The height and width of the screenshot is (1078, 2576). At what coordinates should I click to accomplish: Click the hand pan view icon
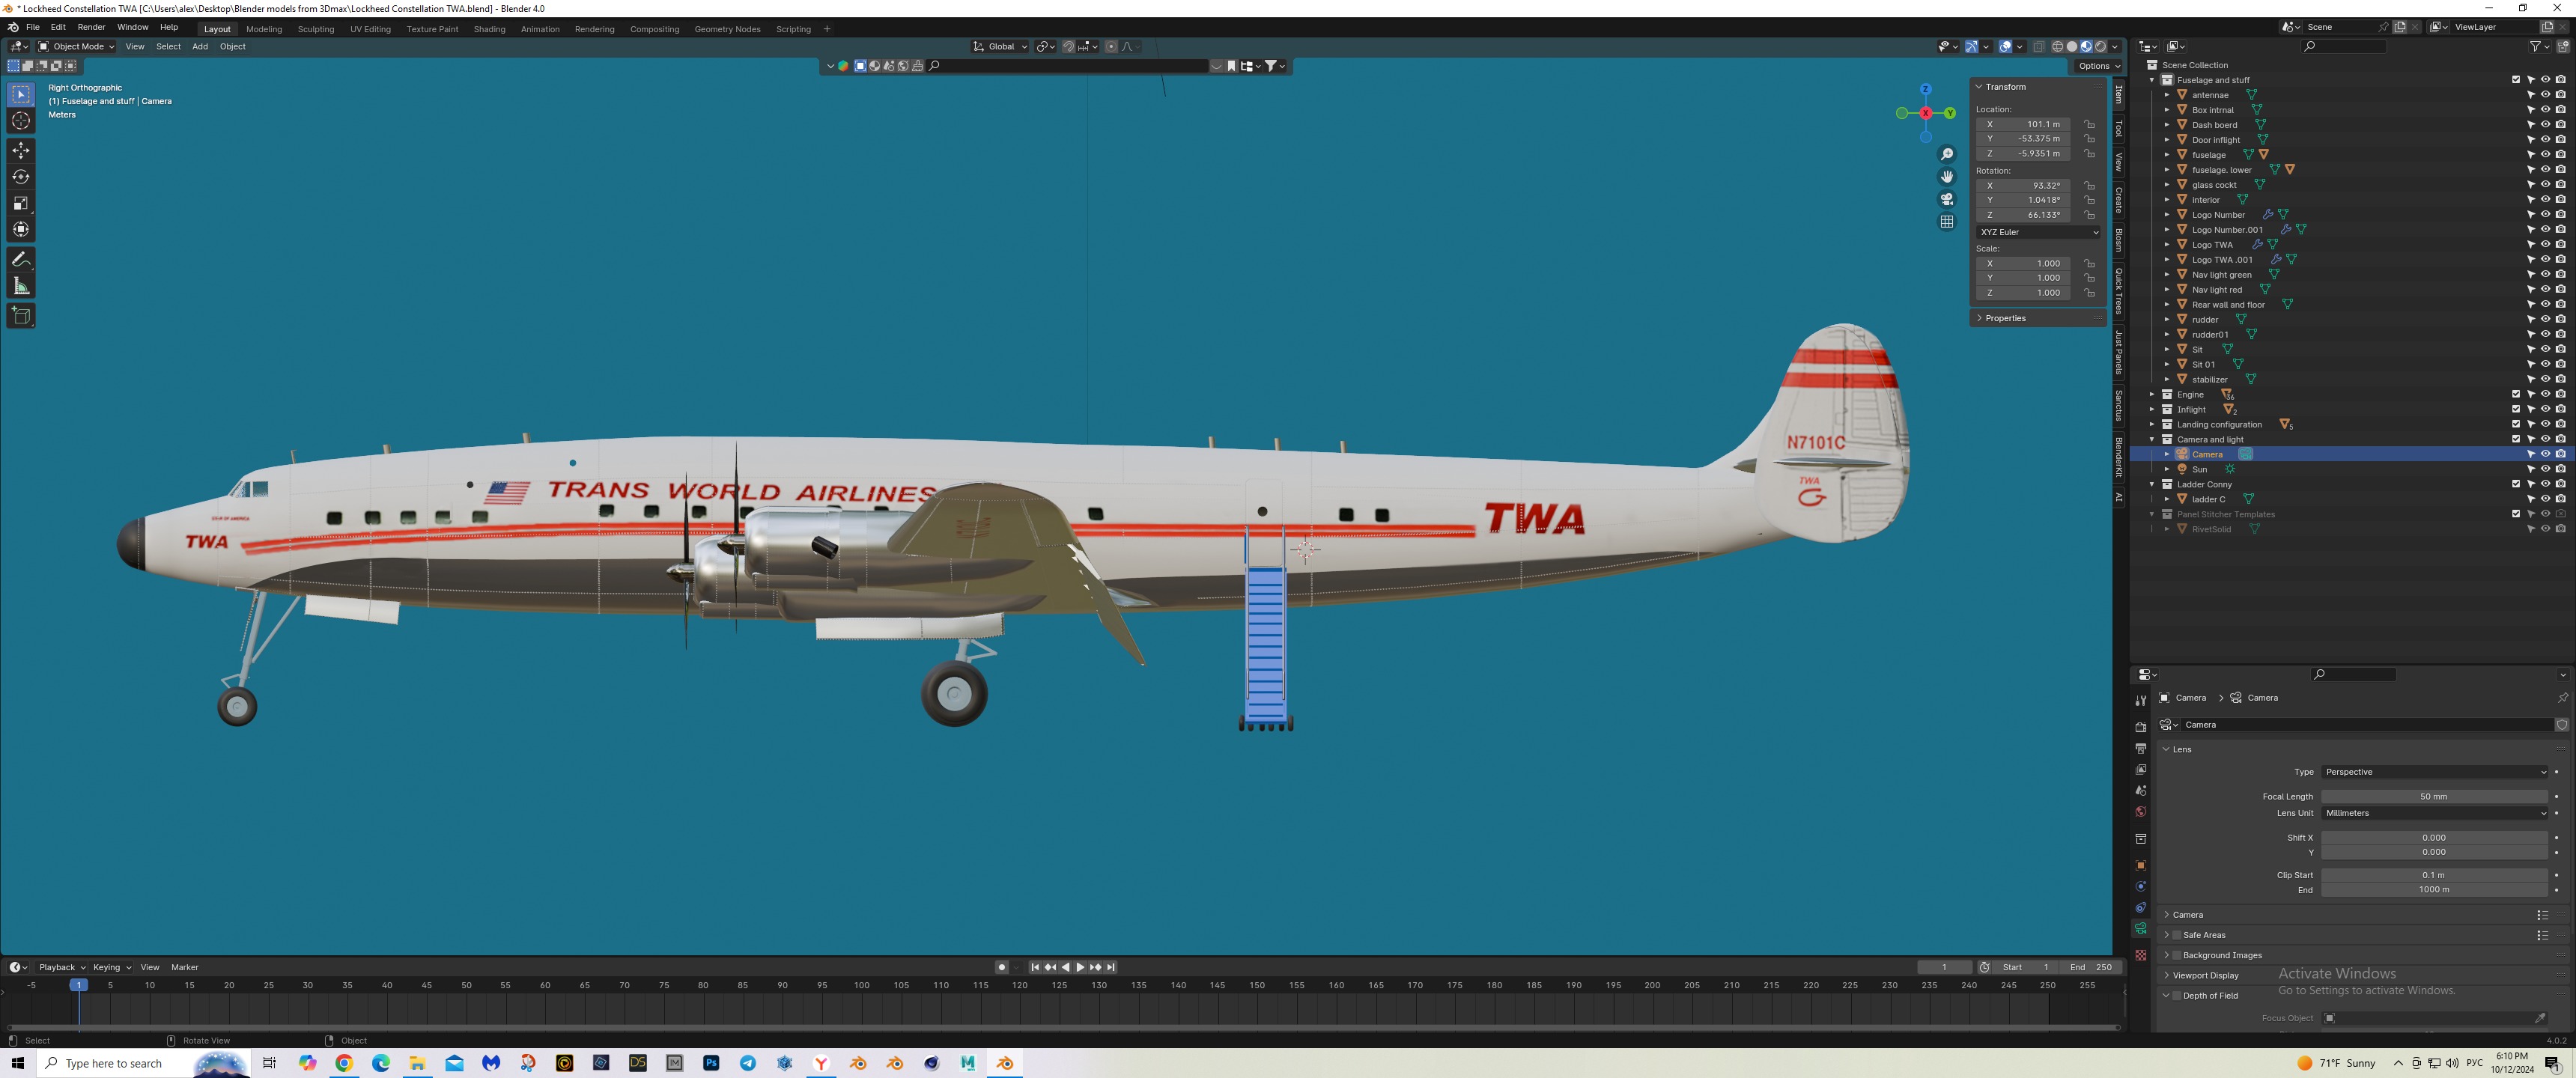pos(1946,177)
